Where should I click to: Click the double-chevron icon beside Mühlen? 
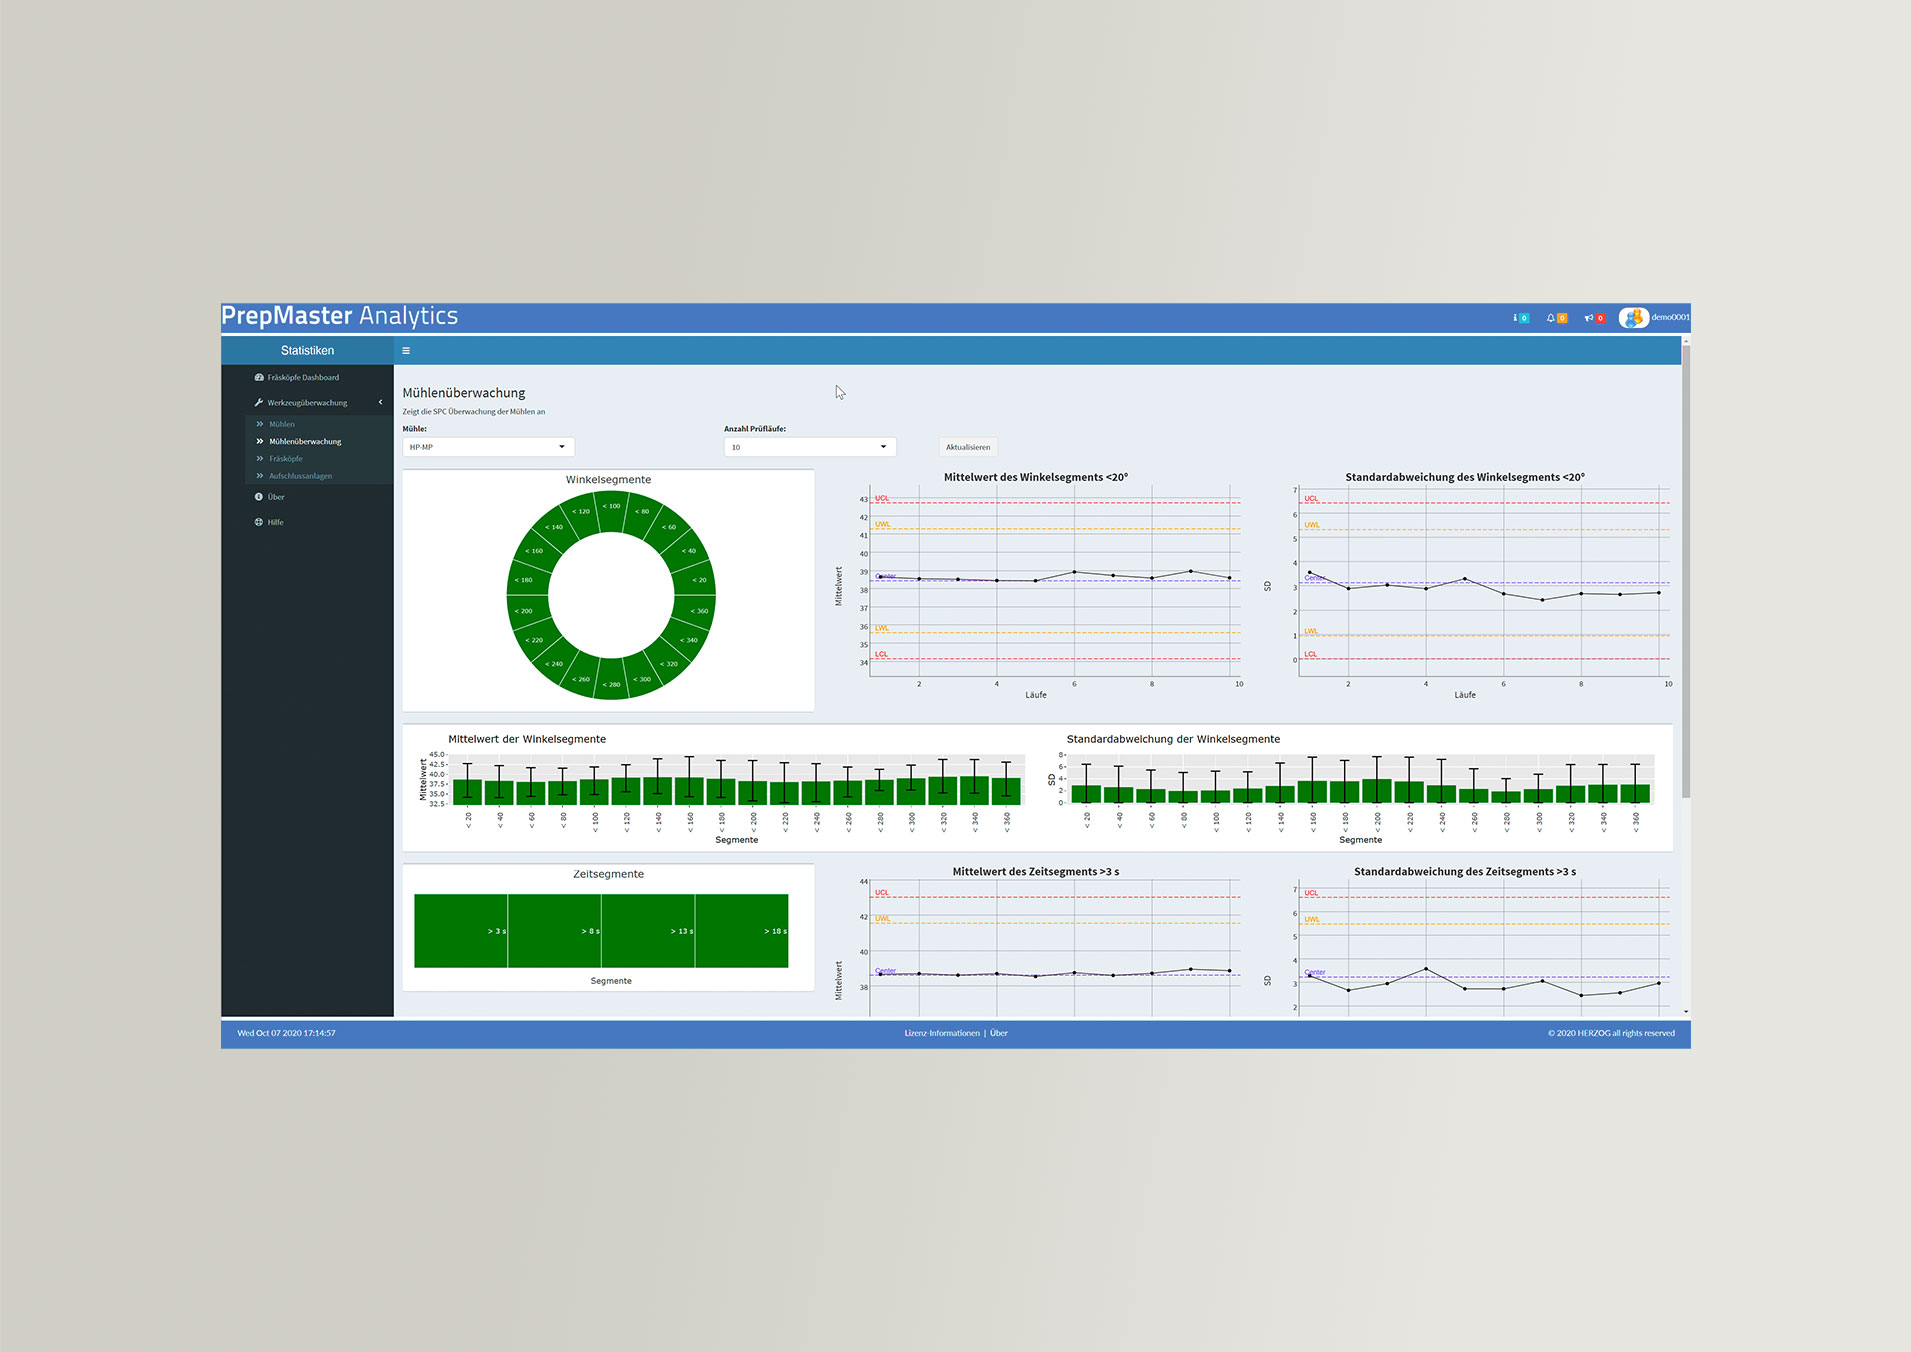pyautogui.click(x=260, y=424)
